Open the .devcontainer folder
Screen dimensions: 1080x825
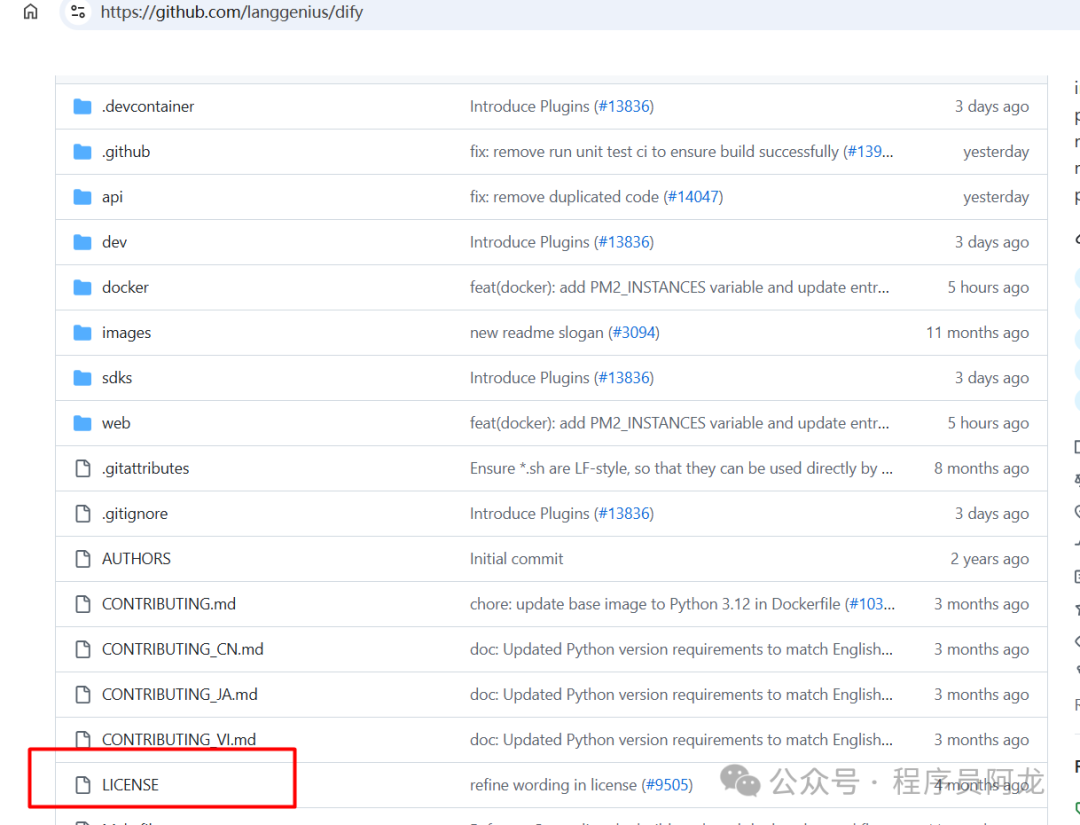[148, 107]
